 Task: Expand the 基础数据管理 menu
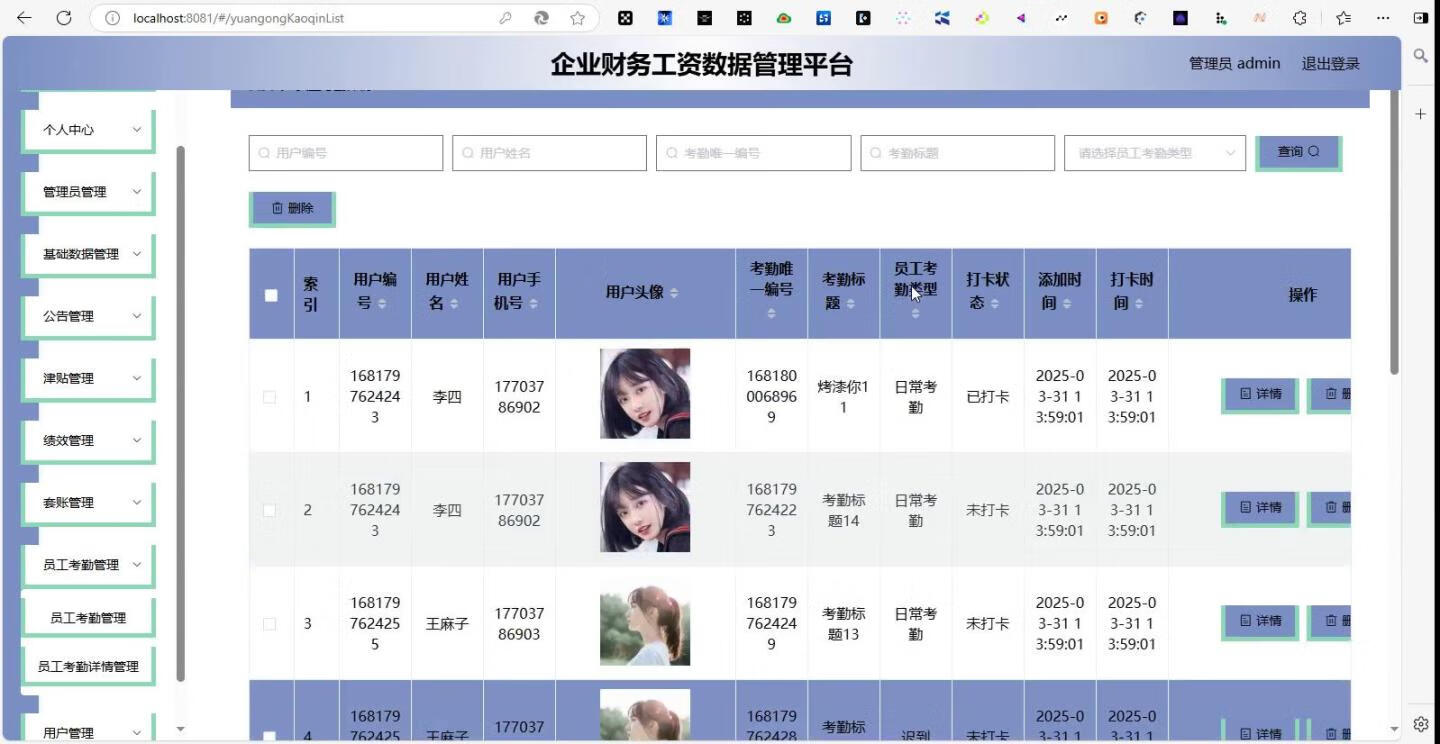(x=88, y=254)
